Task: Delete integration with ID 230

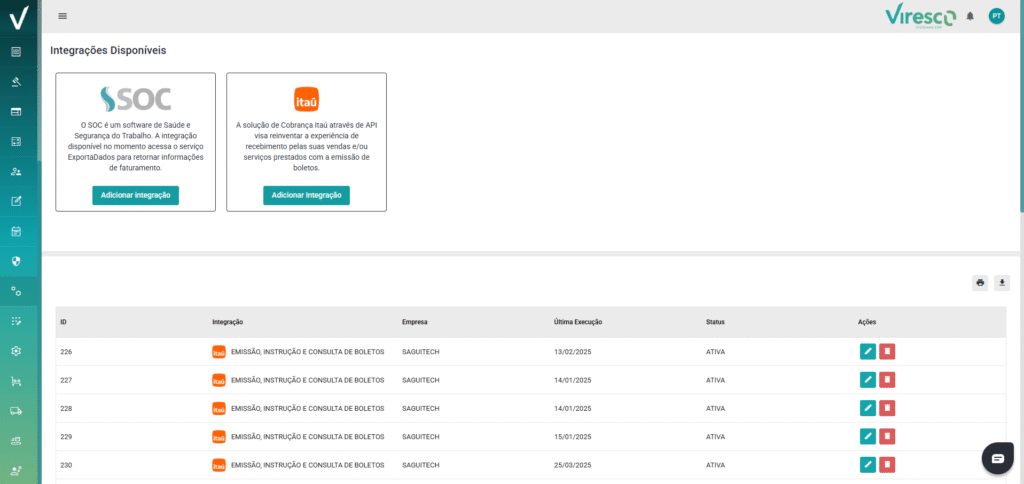Action: point(887,465)
